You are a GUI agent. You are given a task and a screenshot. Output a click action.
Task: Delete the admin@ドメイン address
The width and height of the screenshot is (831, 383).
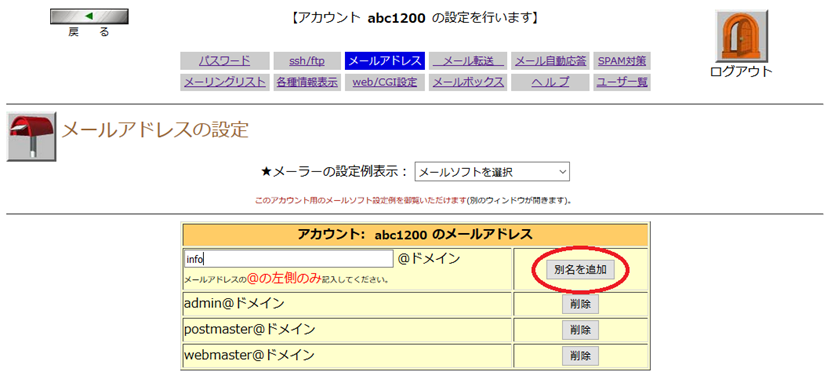tap(580, 305)
